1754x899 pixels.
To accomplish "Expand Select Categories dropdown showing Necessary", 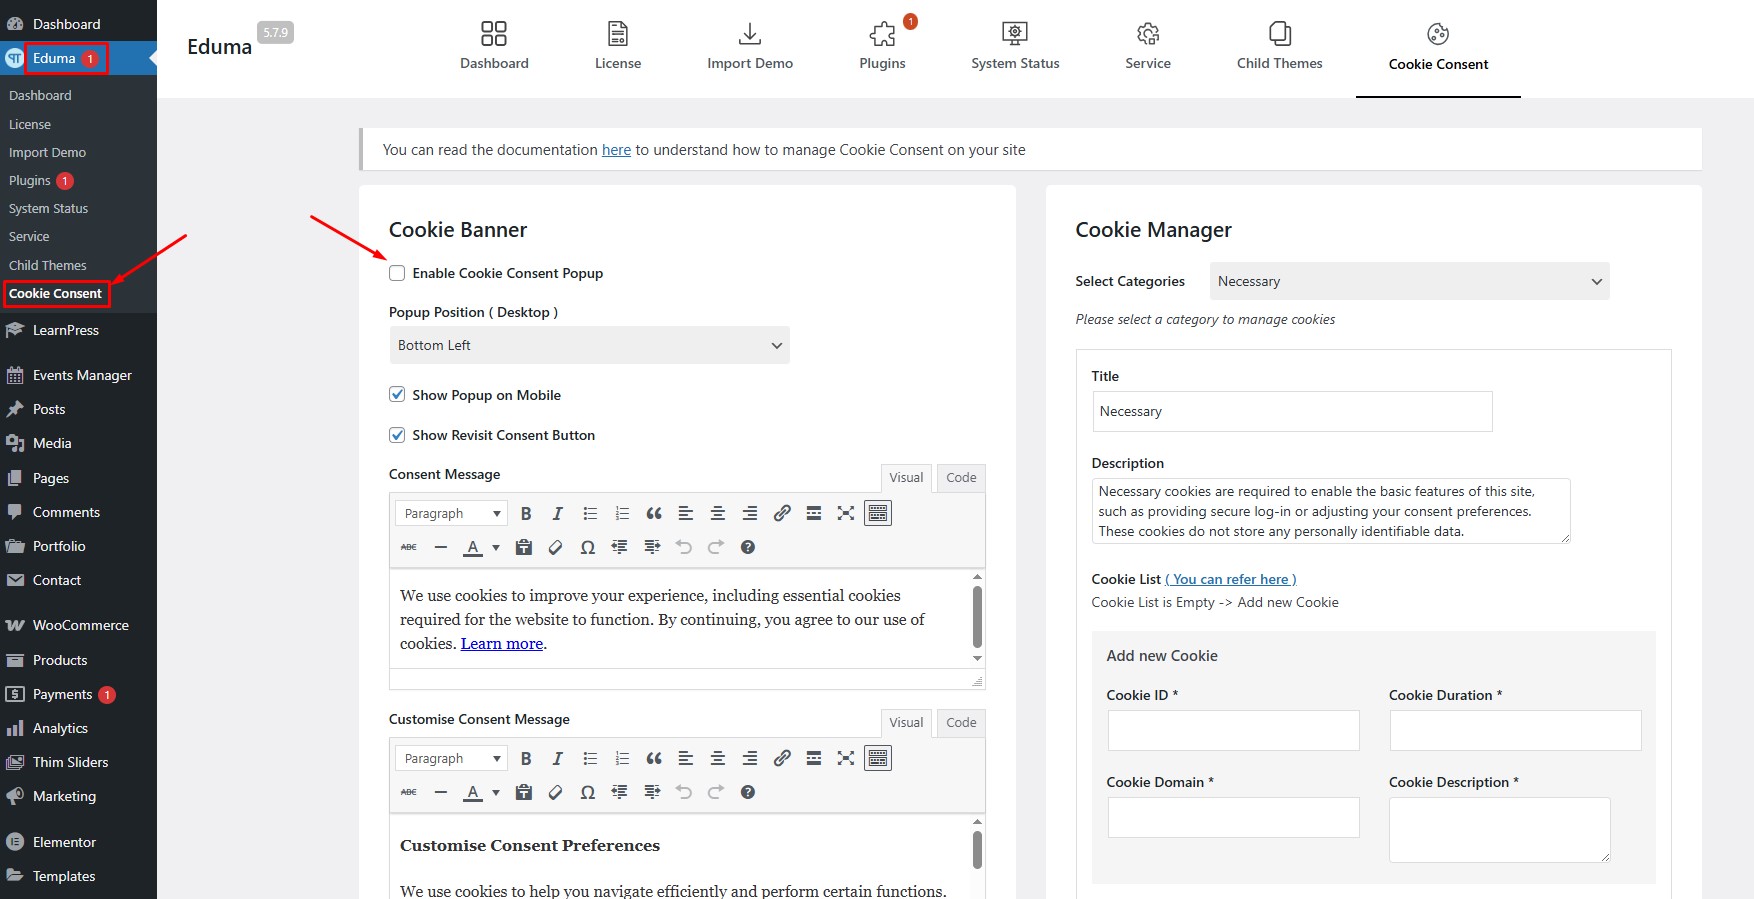I will pyautogui.click(x=1409, y=281).
